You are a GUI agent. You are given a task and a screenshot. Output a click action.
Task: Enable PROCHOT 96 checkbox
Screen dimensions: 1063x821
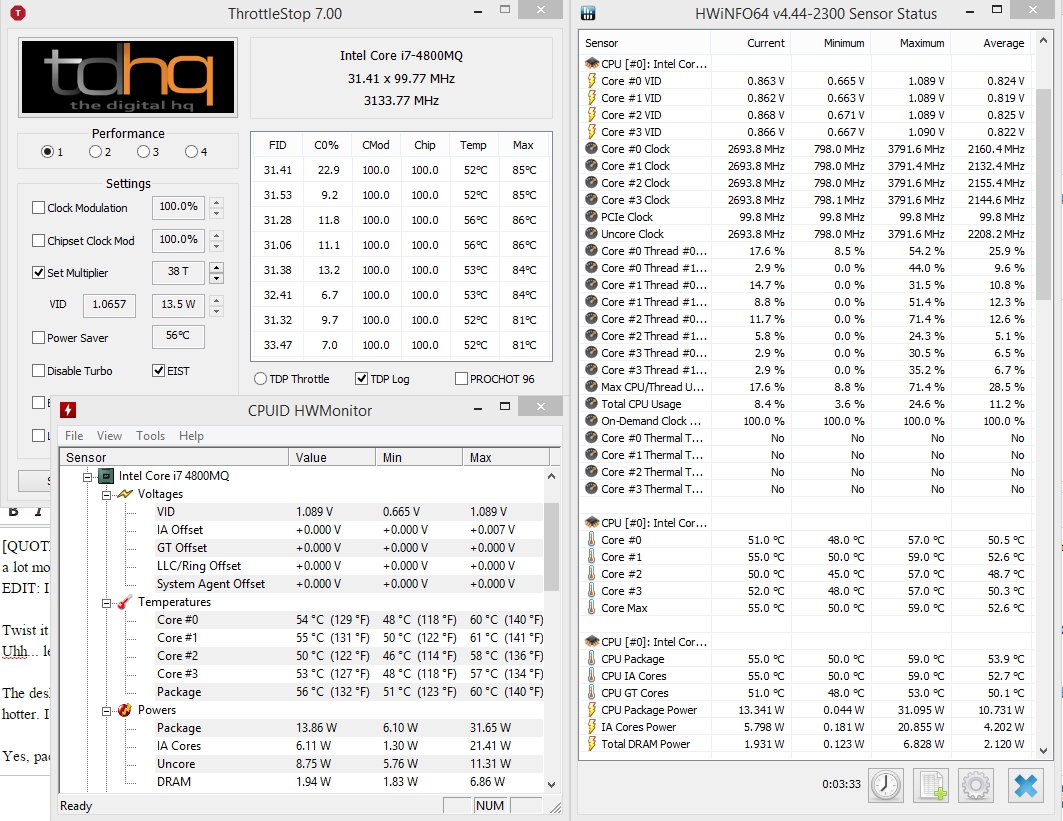461,379
